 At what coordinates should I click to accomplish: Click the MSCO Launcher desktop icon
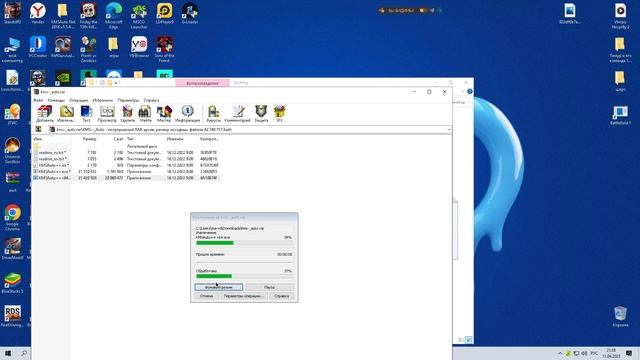[x=139, y=16]
